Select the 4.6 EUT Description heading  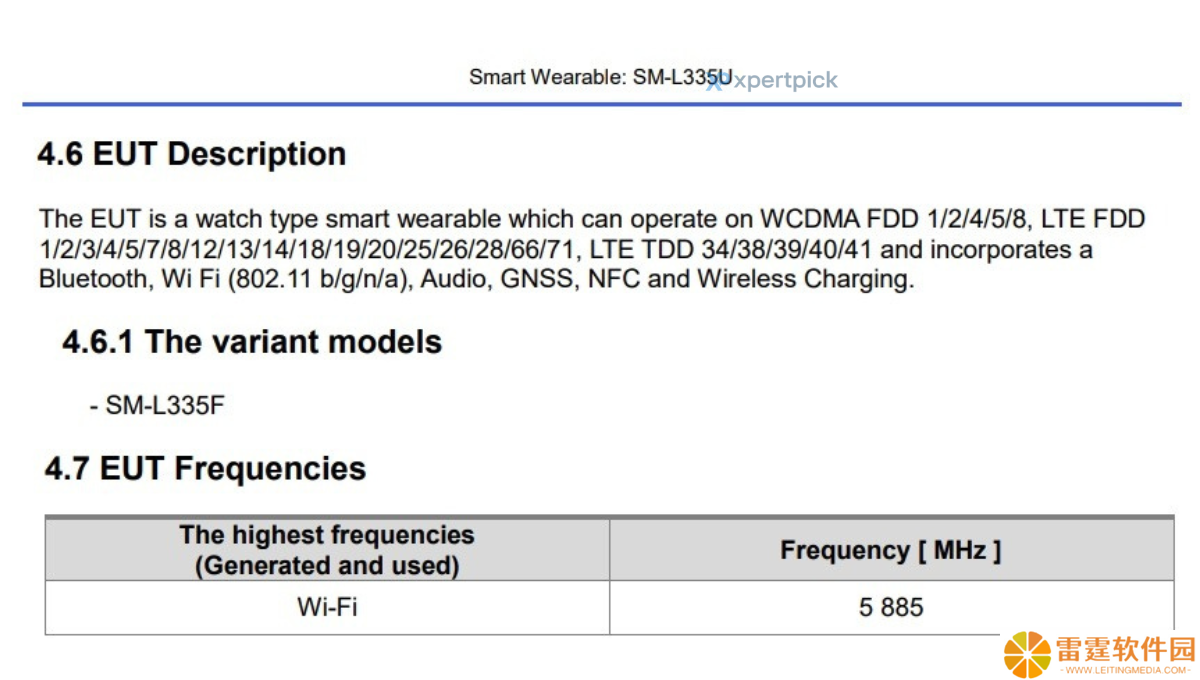(192, 154)
